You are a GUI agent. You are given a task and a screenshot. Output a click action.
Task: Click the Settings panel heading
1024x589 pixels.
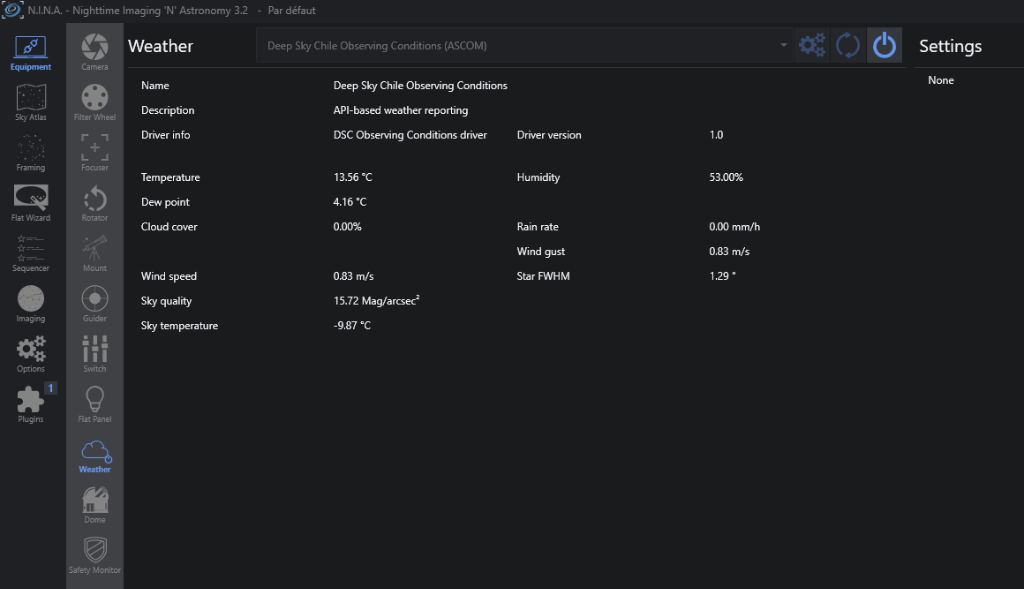click(950, 46)
